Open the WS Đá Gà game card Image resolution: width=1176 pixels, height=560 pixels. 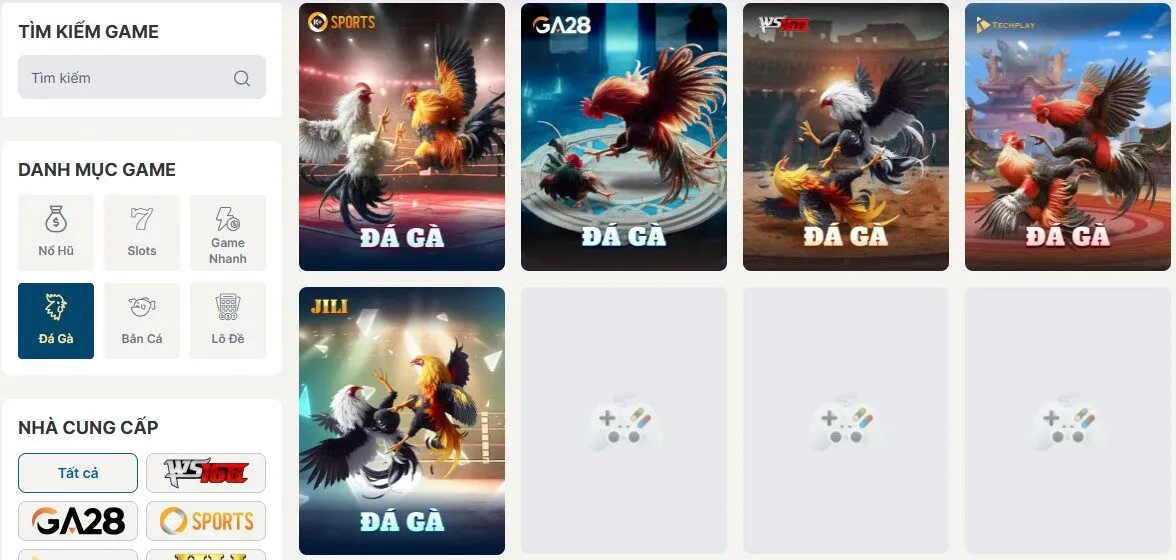846,136
